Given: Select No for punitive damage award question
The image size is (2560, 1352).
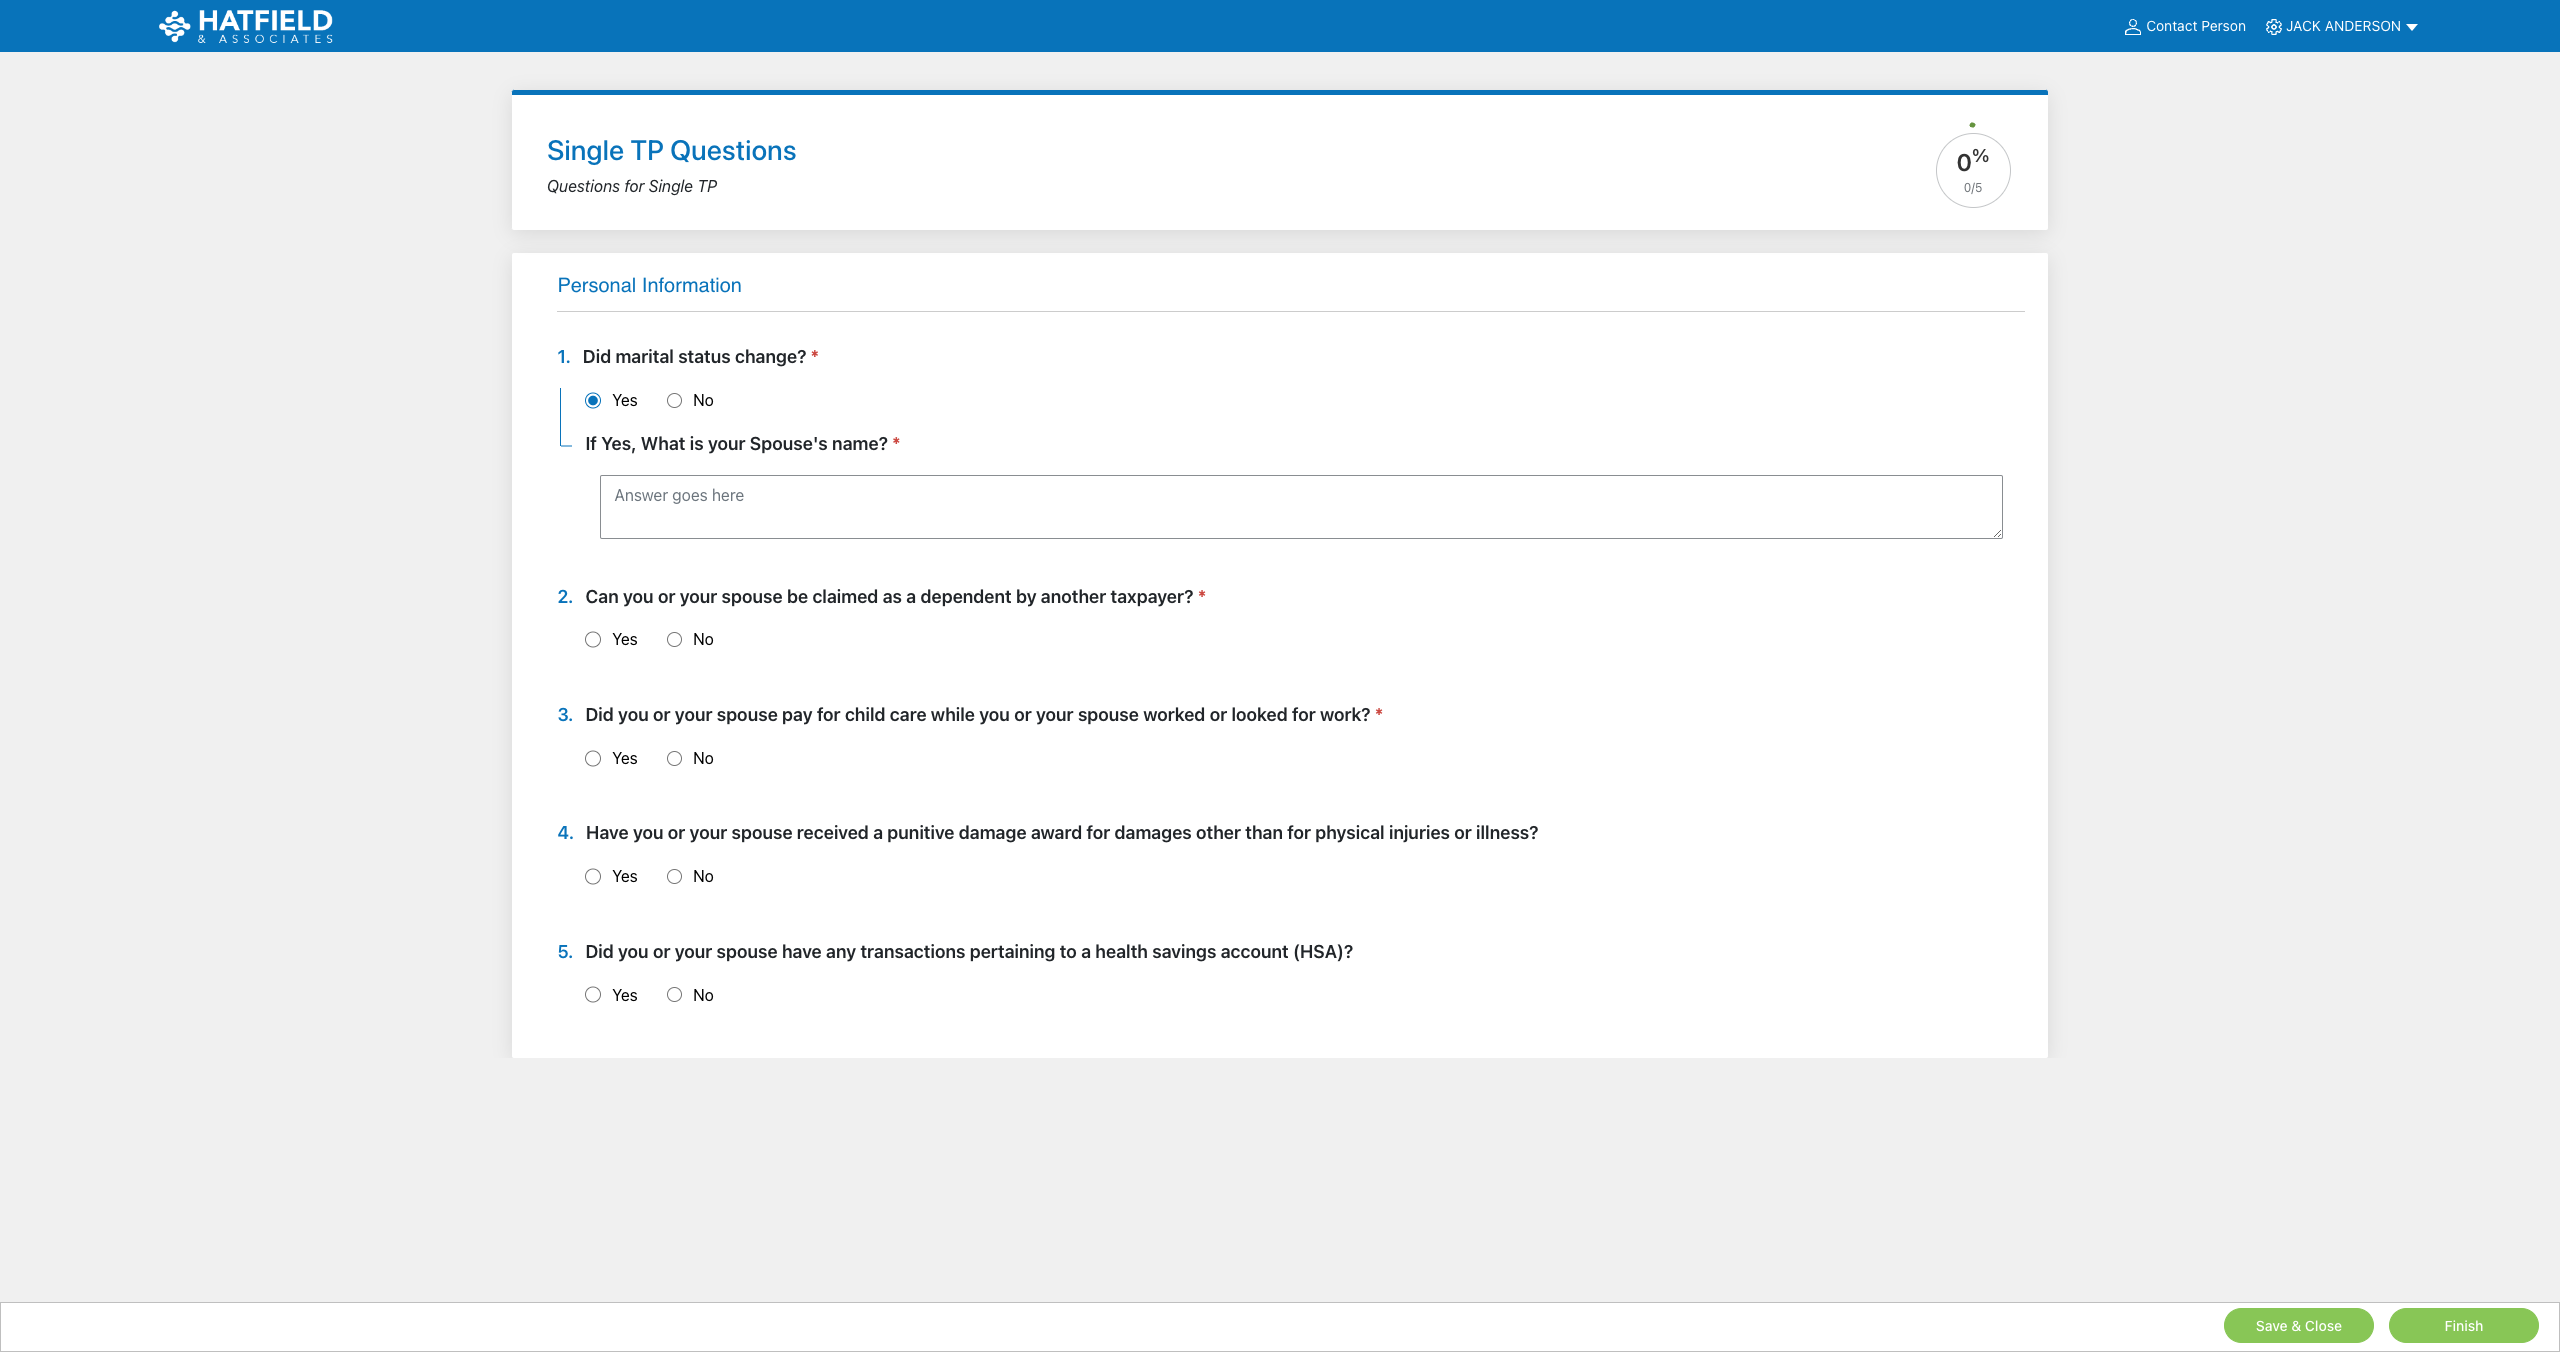Looking at the screenshot, I should point(672,877).
